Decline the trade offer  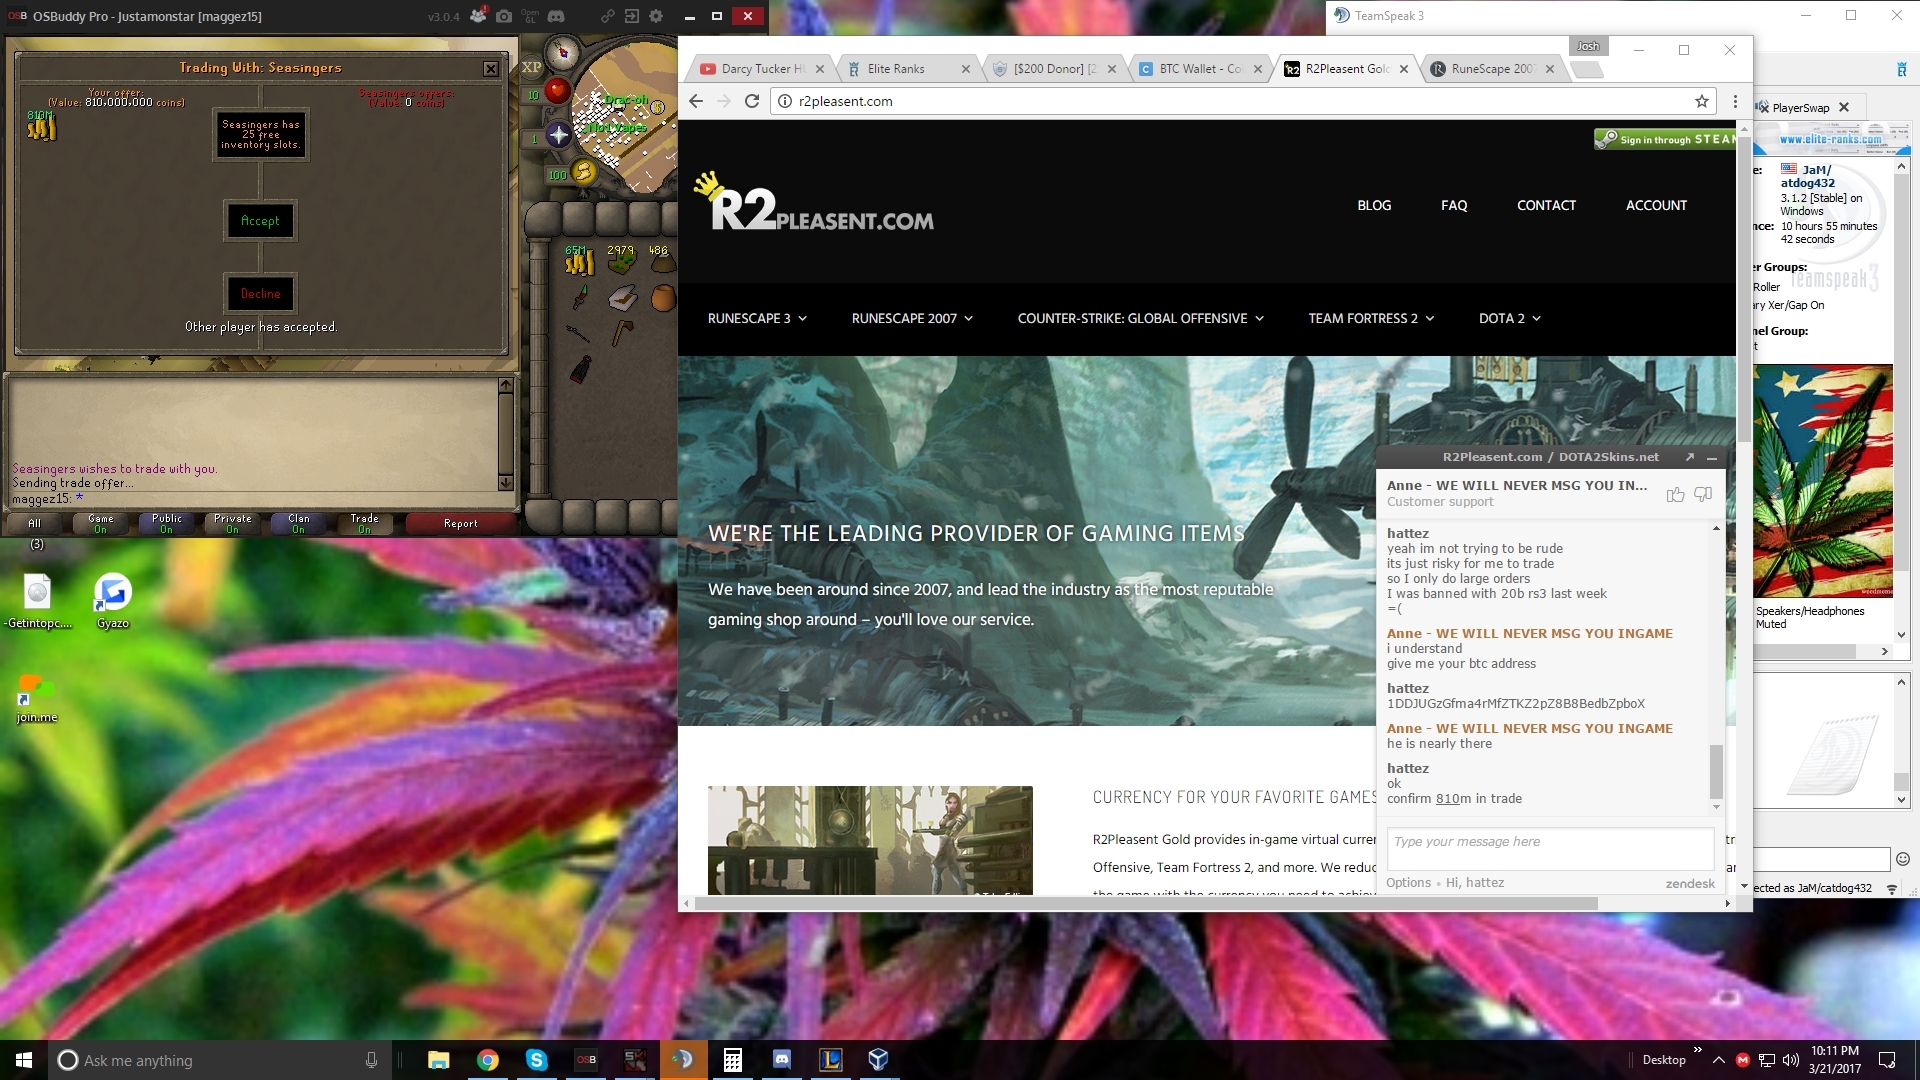coord(260,294)
